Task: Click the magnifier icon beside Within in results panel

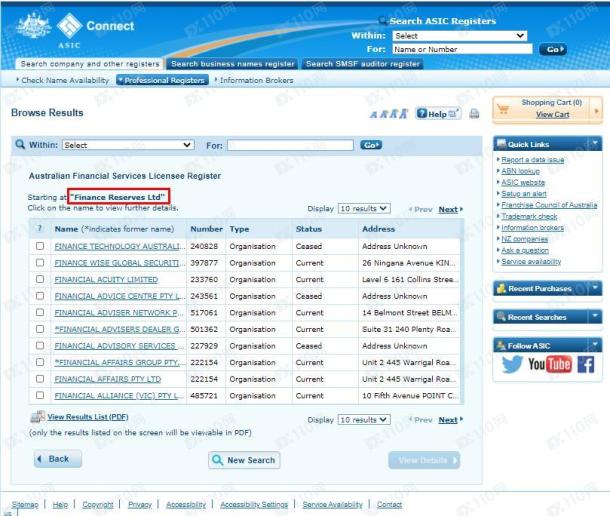Action: (20, 144)
